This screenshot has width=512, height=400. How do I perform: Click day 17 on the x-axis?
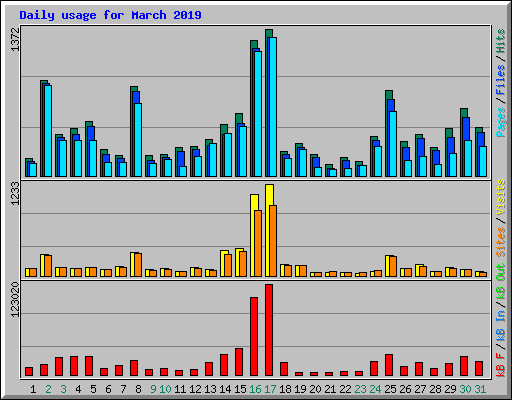click(270, 389)
